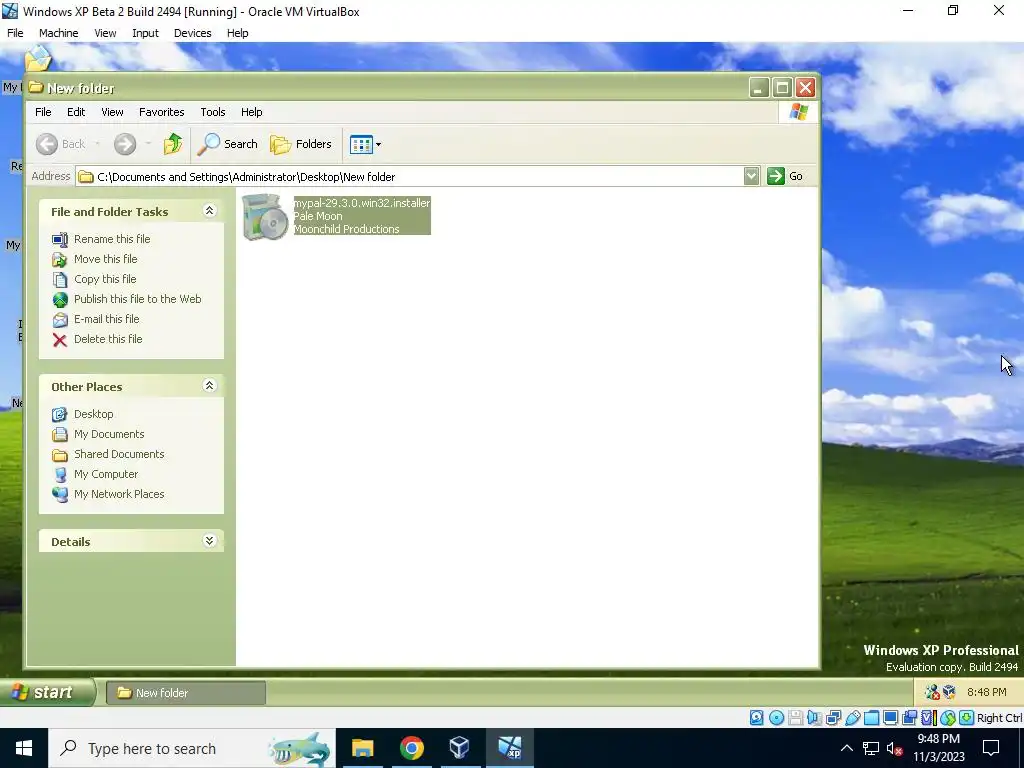Toggle the Folders pane button
The width and height of the screenshot is (1024, 768).
301,144
